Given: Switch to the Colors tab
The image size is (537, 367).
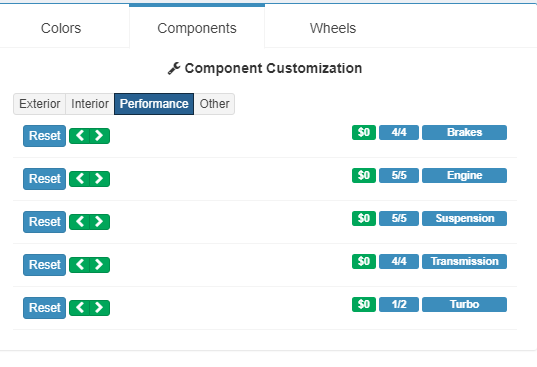Looking at the screenshot, I should point(61,28).
